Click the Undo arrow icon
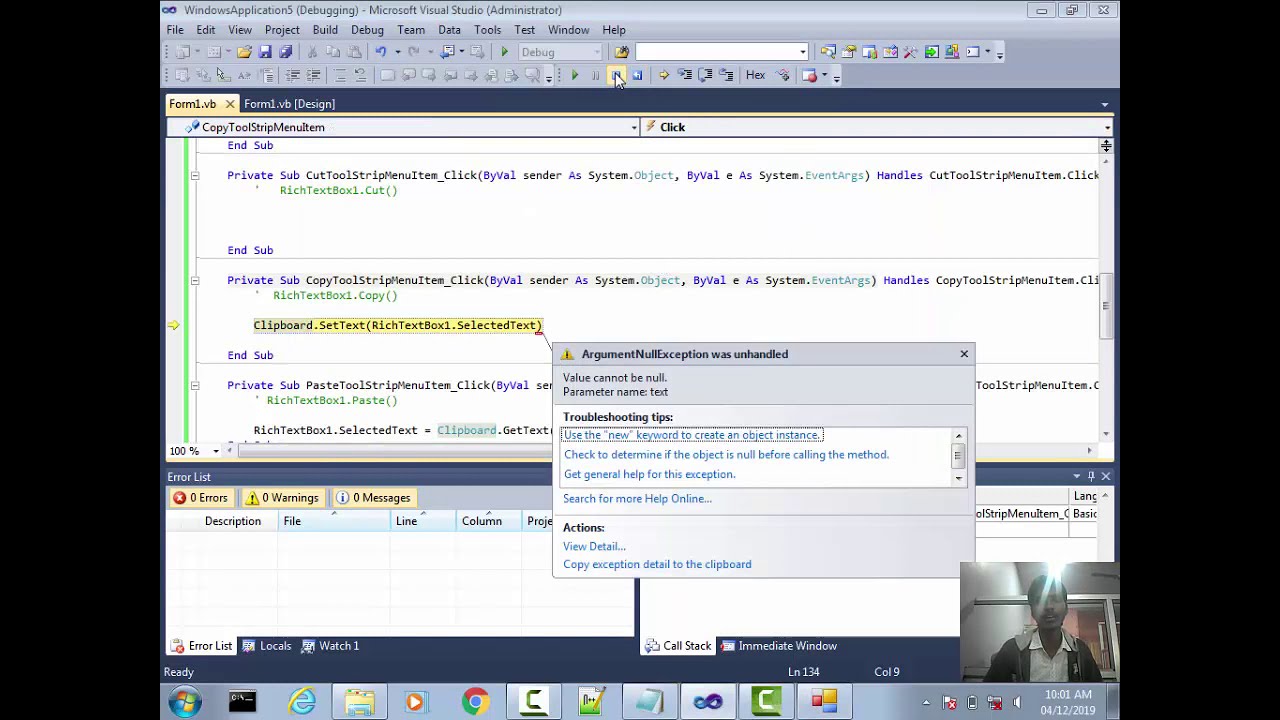 coord(381,52)
